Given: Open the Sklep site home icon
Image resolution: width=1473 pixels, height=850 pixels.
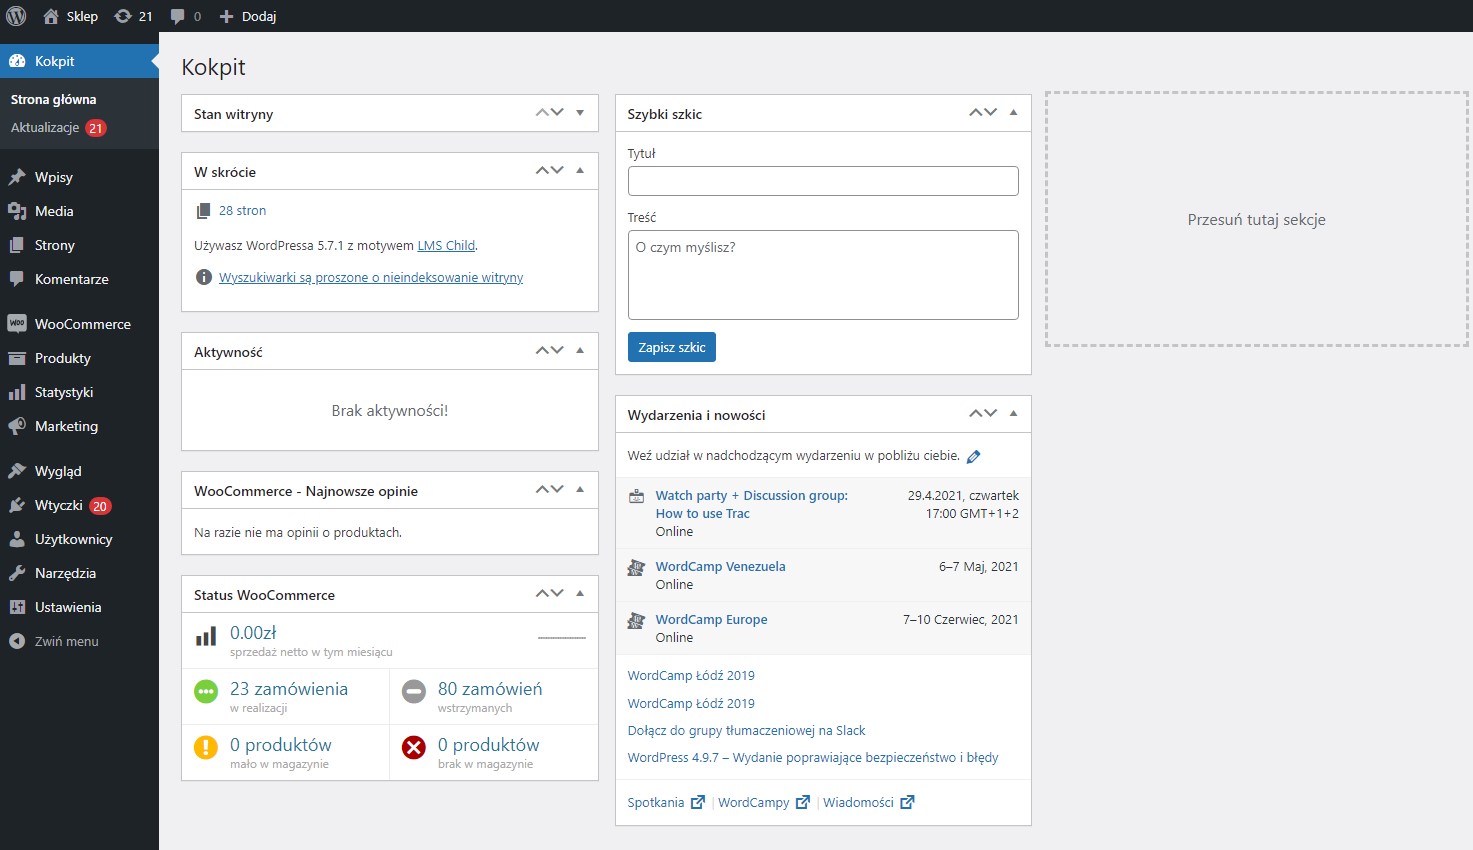Looking at the screenshot, I should click(x=51, y=16).
